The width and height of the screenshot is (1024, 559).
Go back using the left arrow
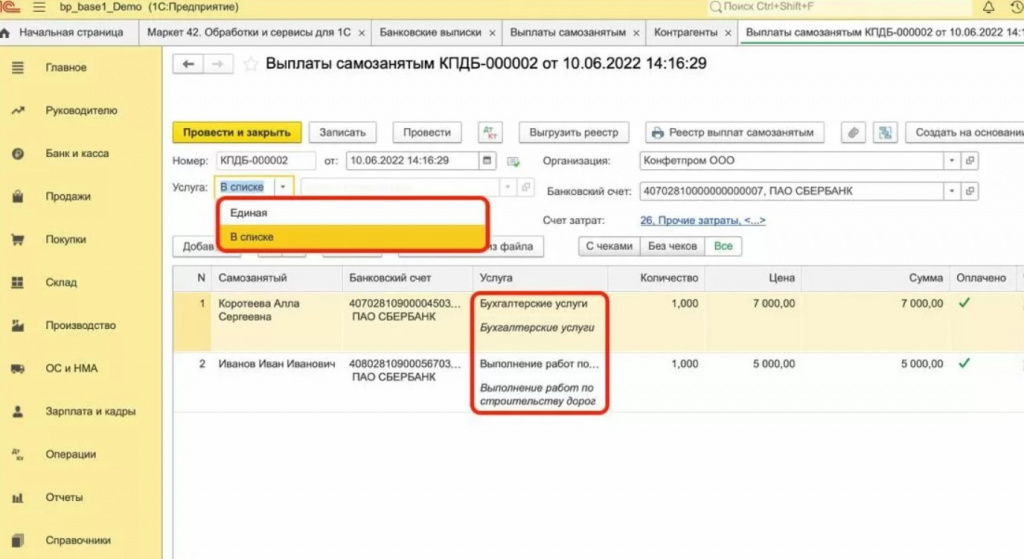pyautogui.click(x=189, y=64)
